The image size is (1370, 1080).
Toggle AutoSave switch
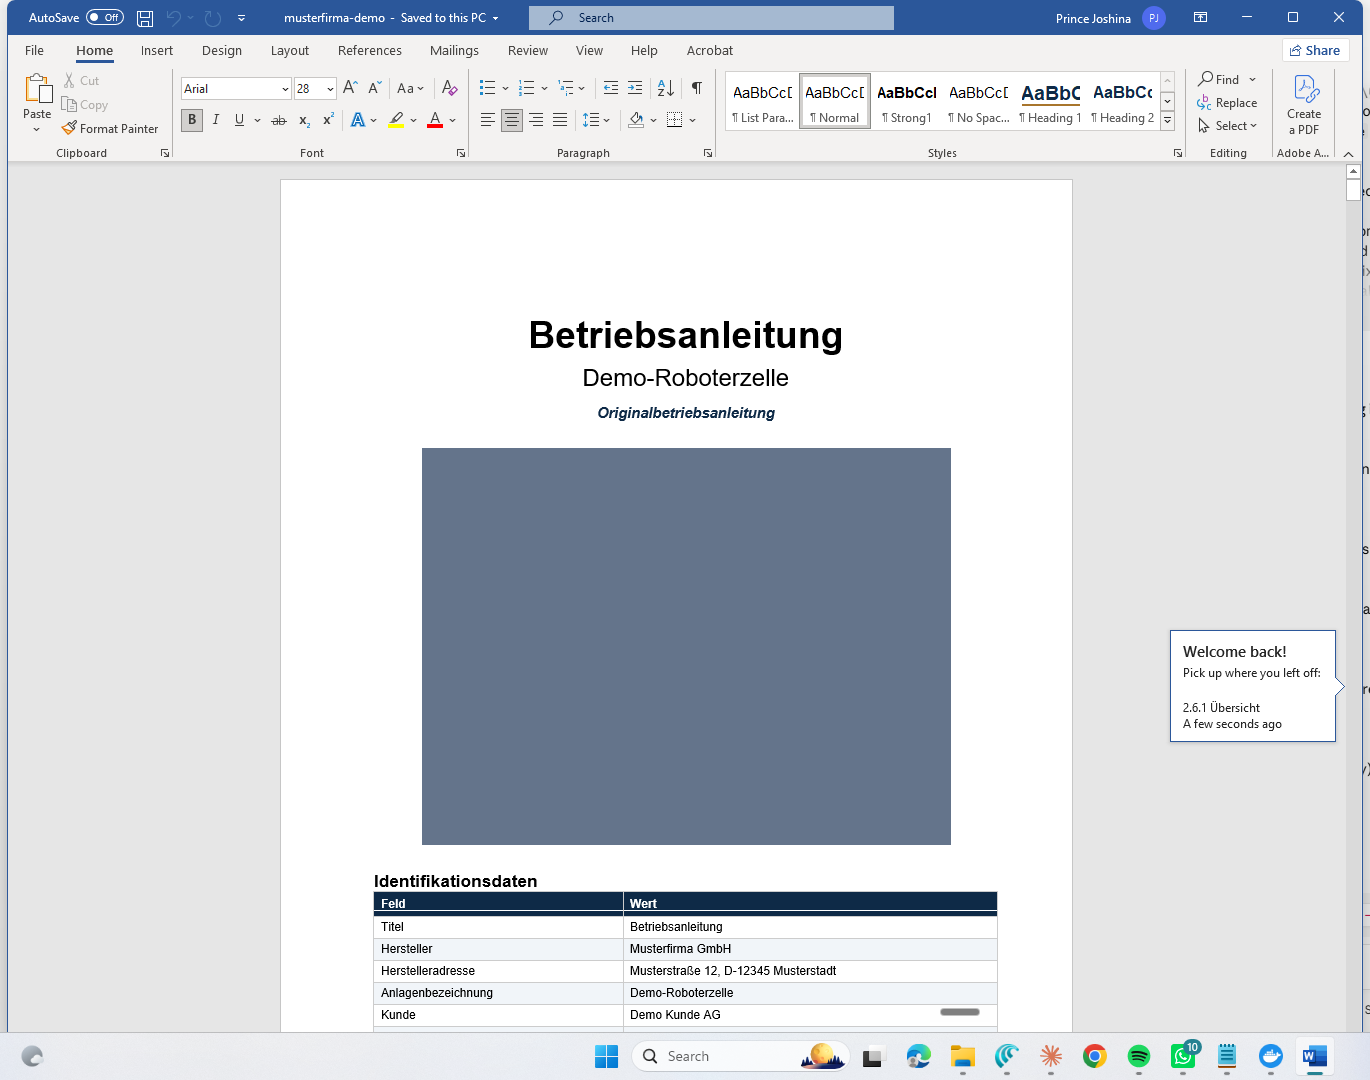[x=105, y=18]
